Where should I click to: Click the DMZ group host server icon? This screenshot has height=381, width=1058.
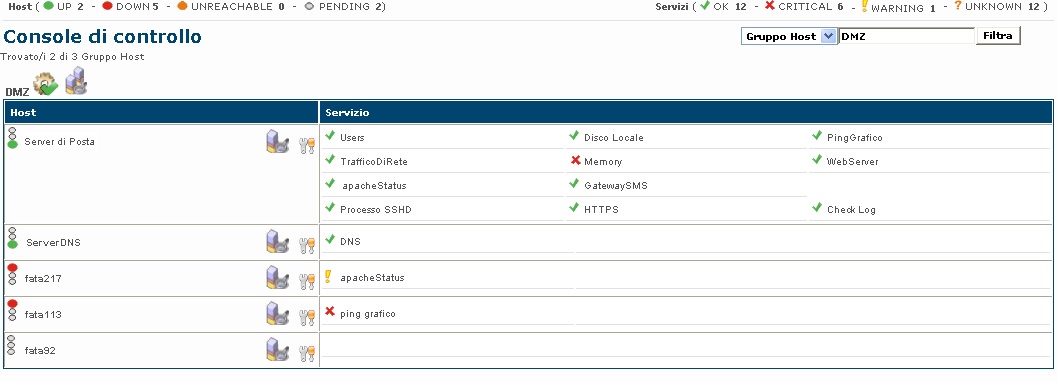[x=76, y=80]
